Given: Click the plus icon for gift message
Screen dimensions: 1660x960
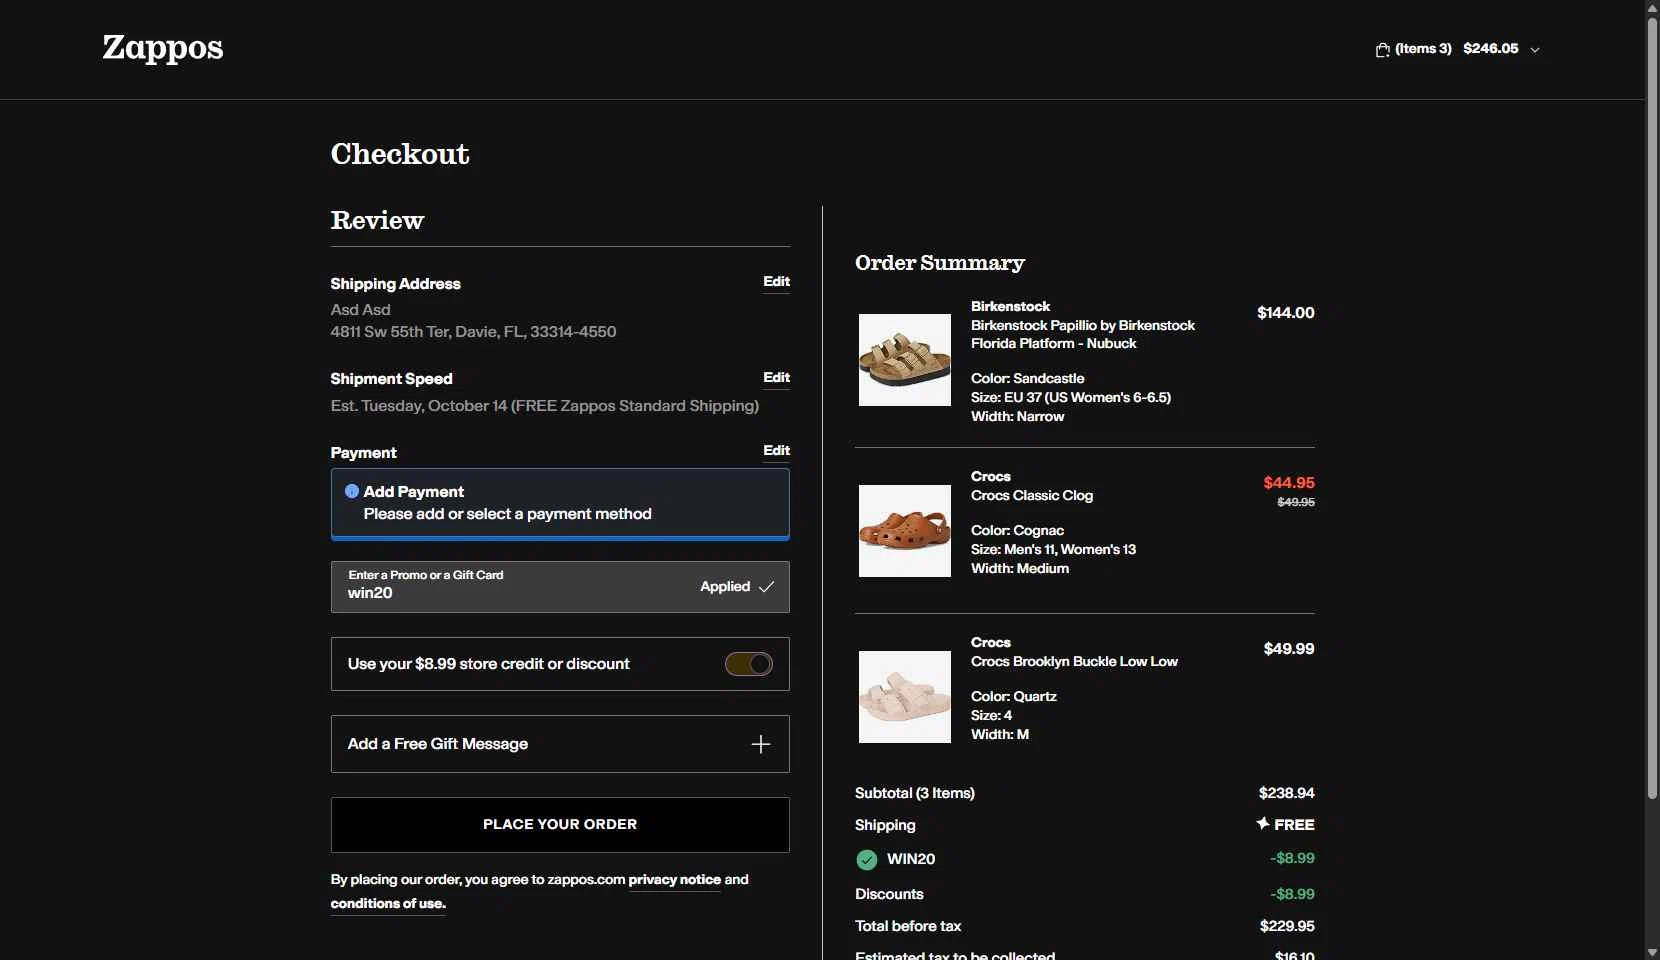Looking at the screenshot, I should click(761, 744).
